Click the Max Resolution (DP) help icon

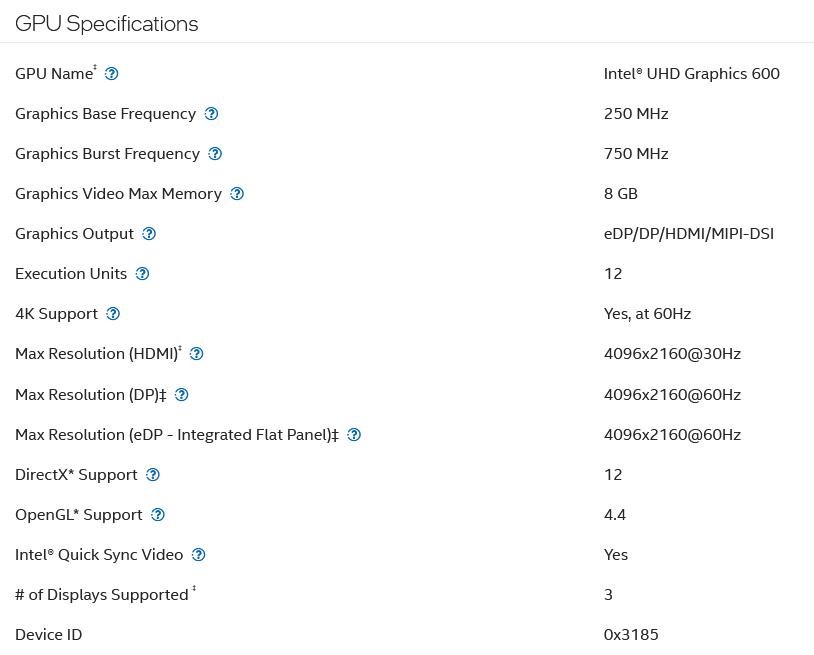coord(181,395)
